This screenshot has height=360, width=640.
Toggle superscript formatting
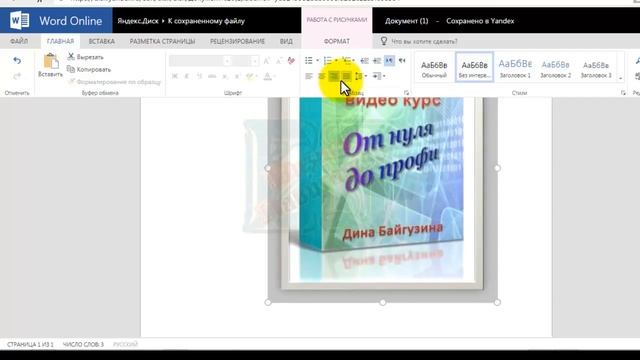pyautogui.click(x=237, y=76)
